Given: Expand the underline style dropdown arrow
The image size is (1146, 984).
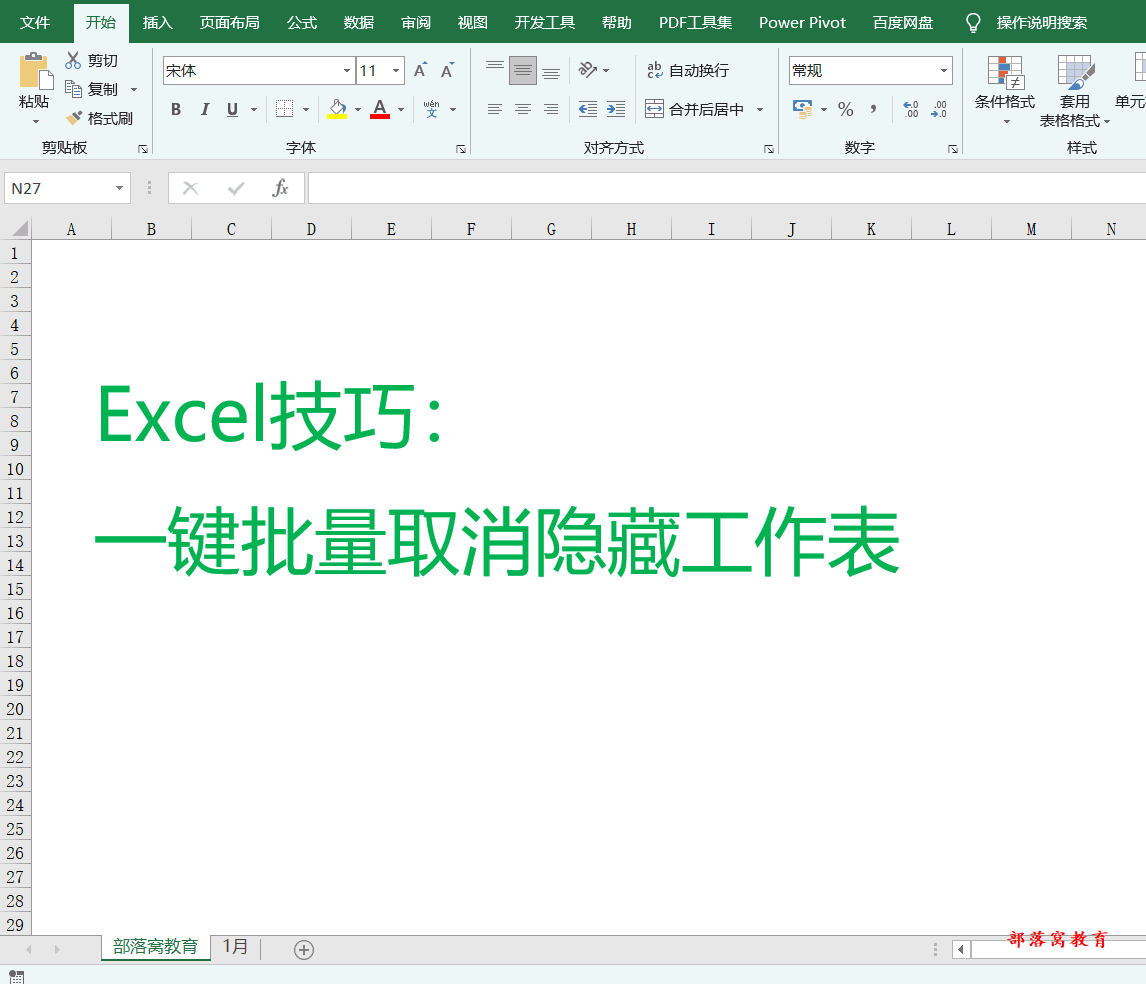Looking at the screenshot, I should (x=254, y=109).
